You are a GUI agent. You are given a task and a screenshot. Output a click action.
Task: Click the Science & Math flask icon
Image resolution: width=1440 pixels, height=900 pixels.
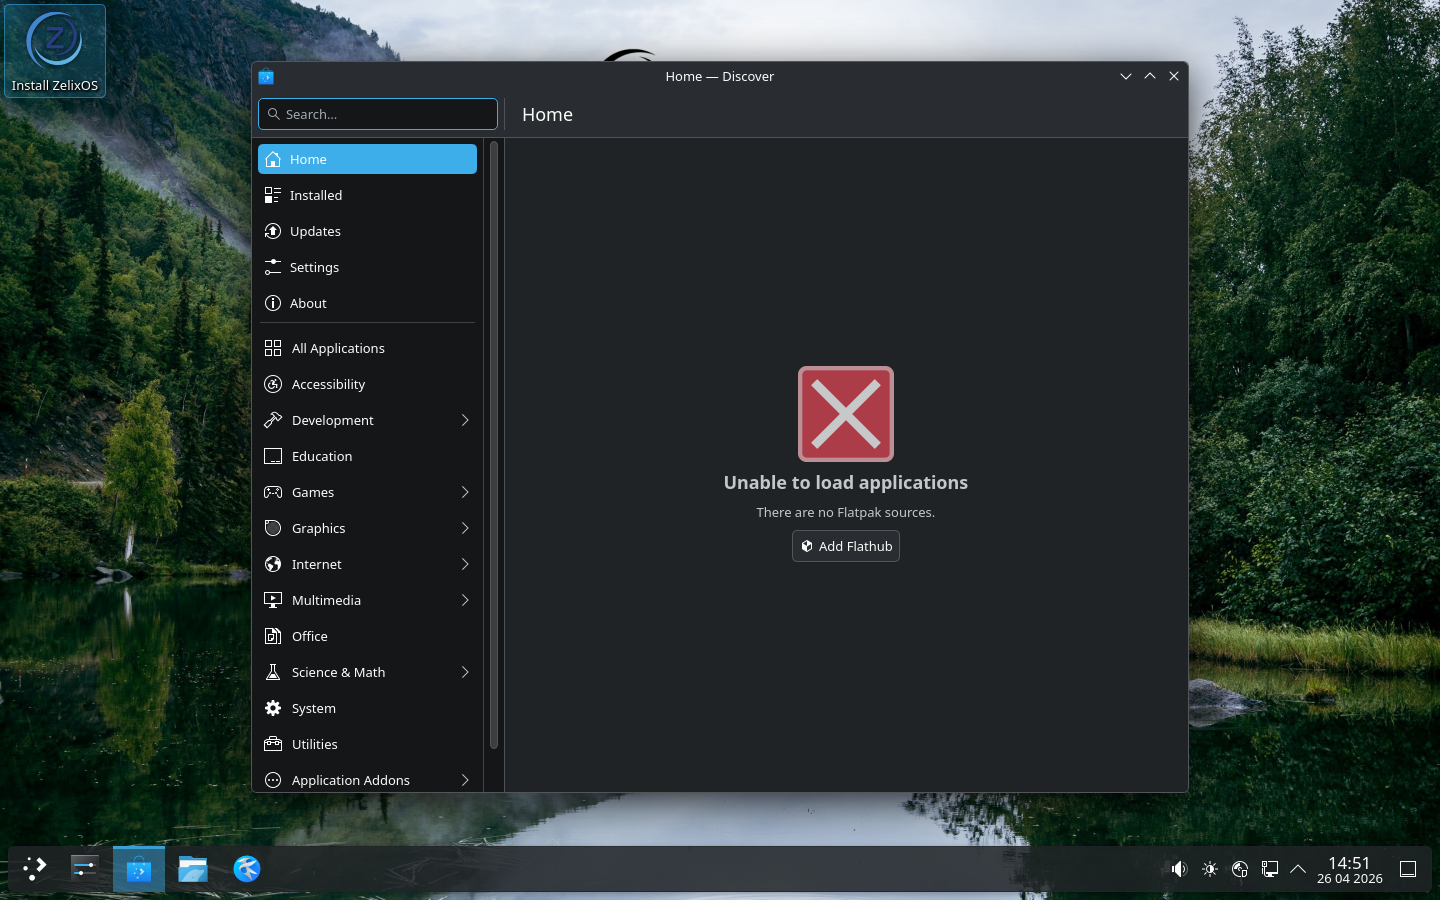pos(273,672)
